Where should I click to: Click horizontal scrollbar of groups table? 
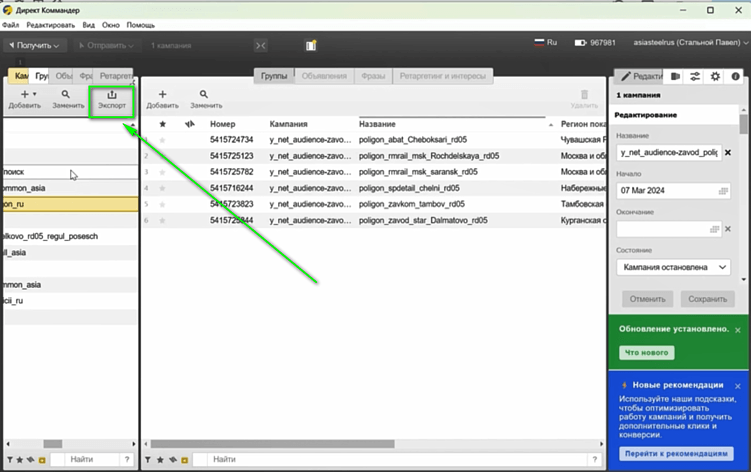point(273,444)
